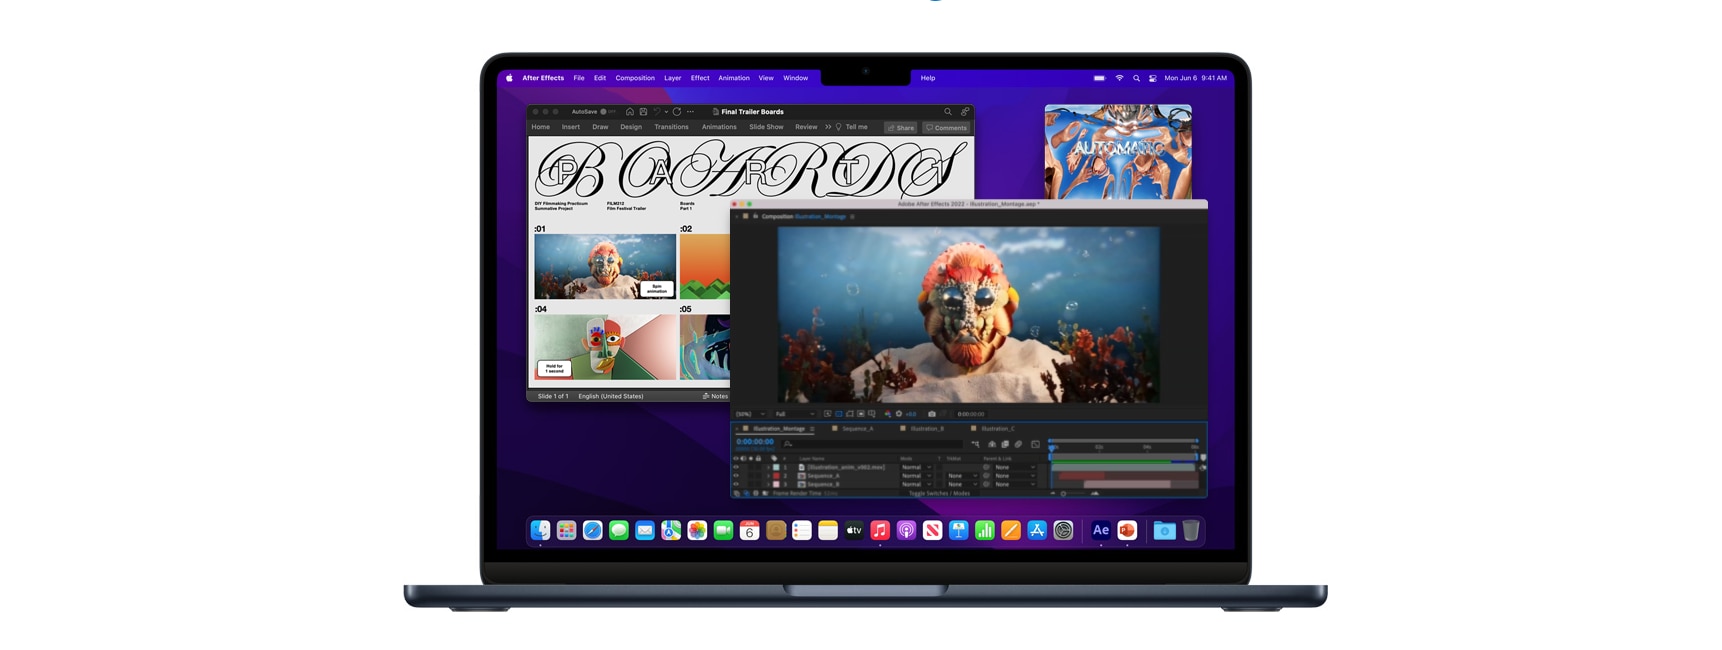The image size is (1722, 650).
Task: Open the viewer magnification 50% dropdown
Action: [x=750, y=414]
